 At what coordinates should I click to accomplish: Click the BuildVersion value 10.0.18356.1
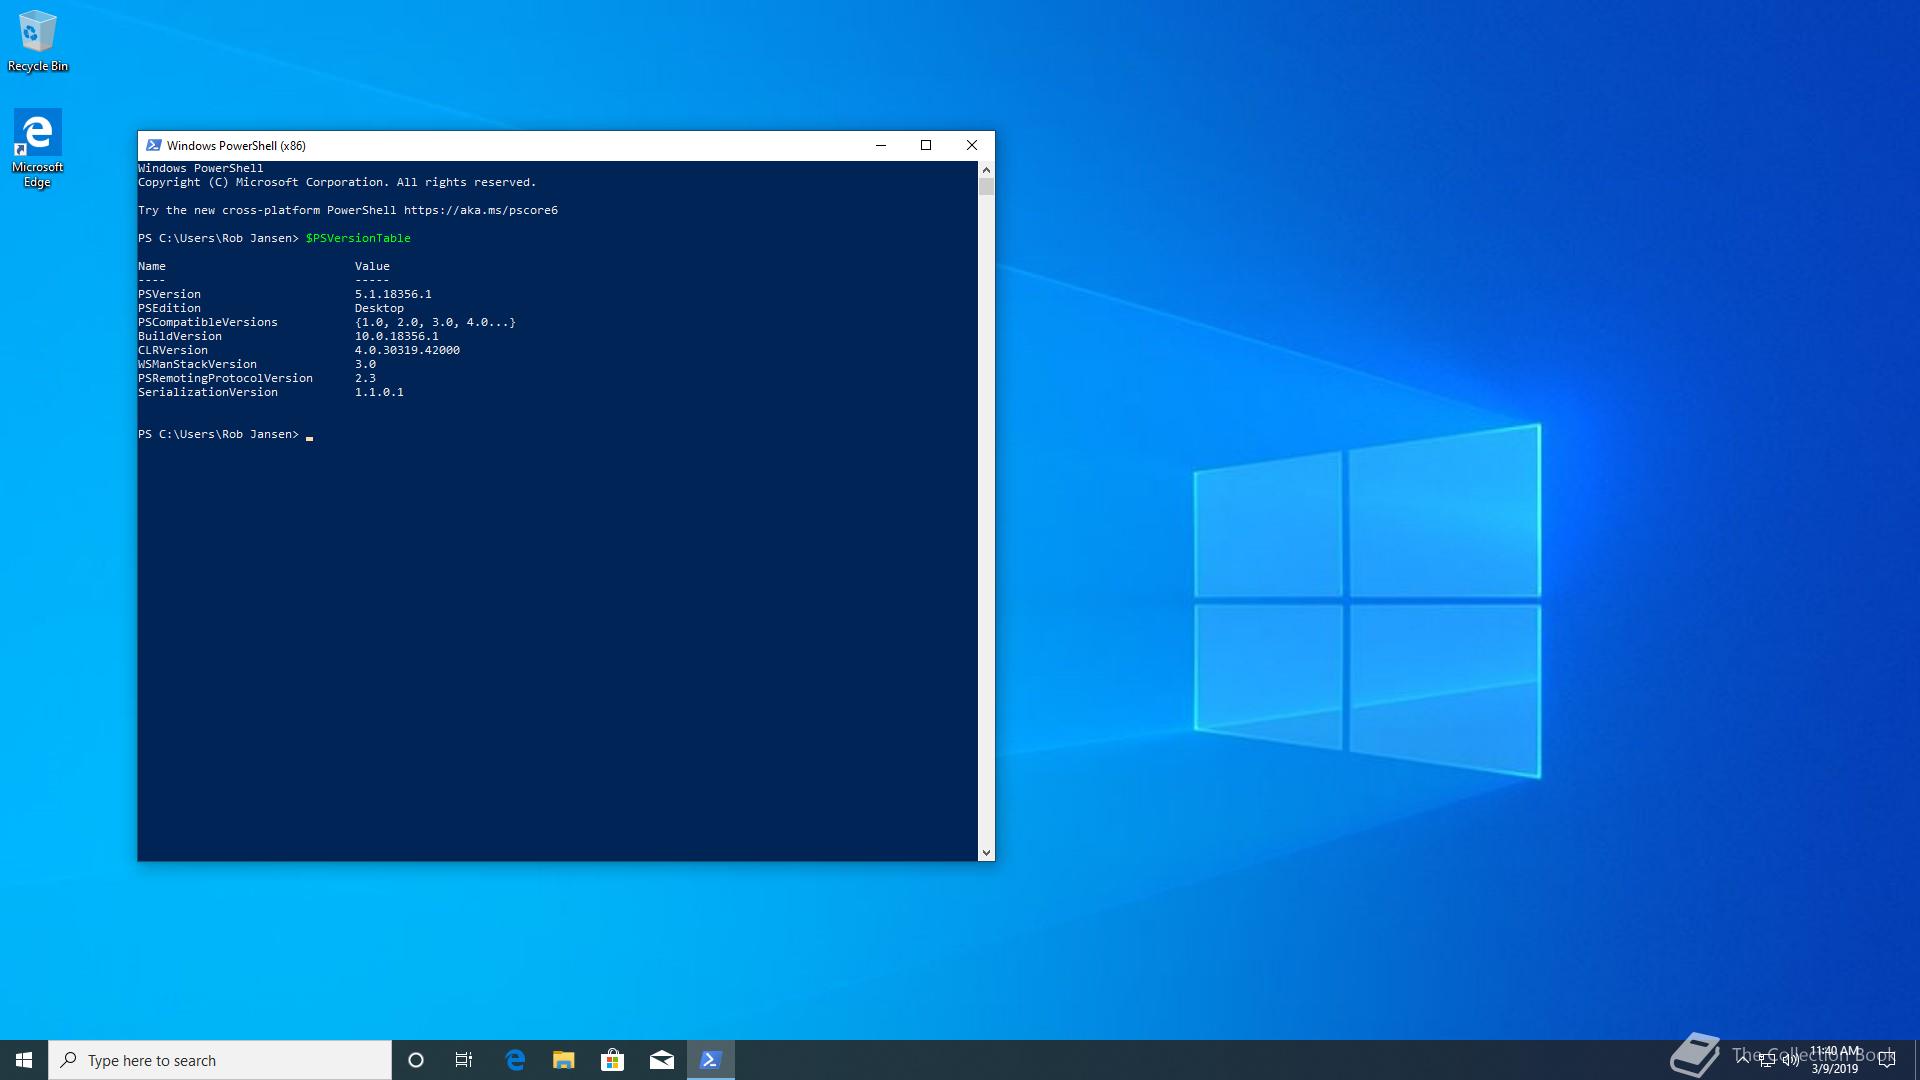click(396, 336)
